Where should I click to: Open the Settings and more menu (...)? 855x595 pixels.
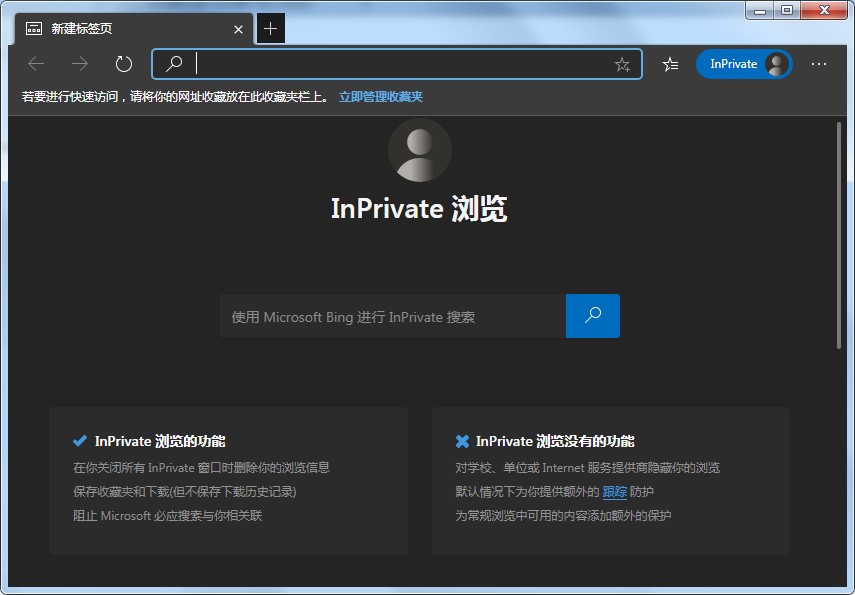tap(819, 63)
